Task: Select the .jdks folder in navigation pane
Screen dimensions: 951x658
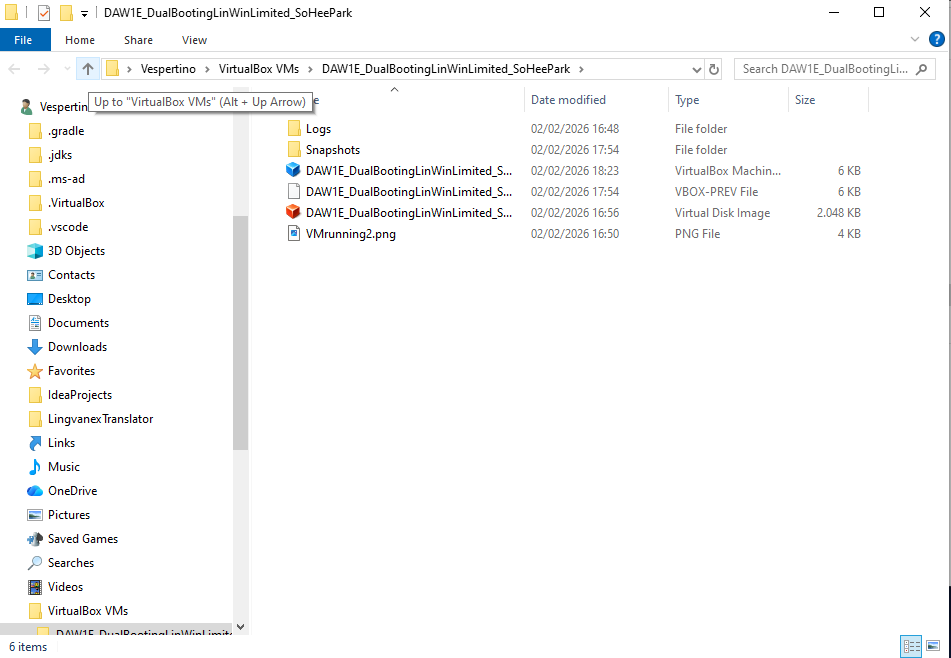Action: [x=59, y=155]
